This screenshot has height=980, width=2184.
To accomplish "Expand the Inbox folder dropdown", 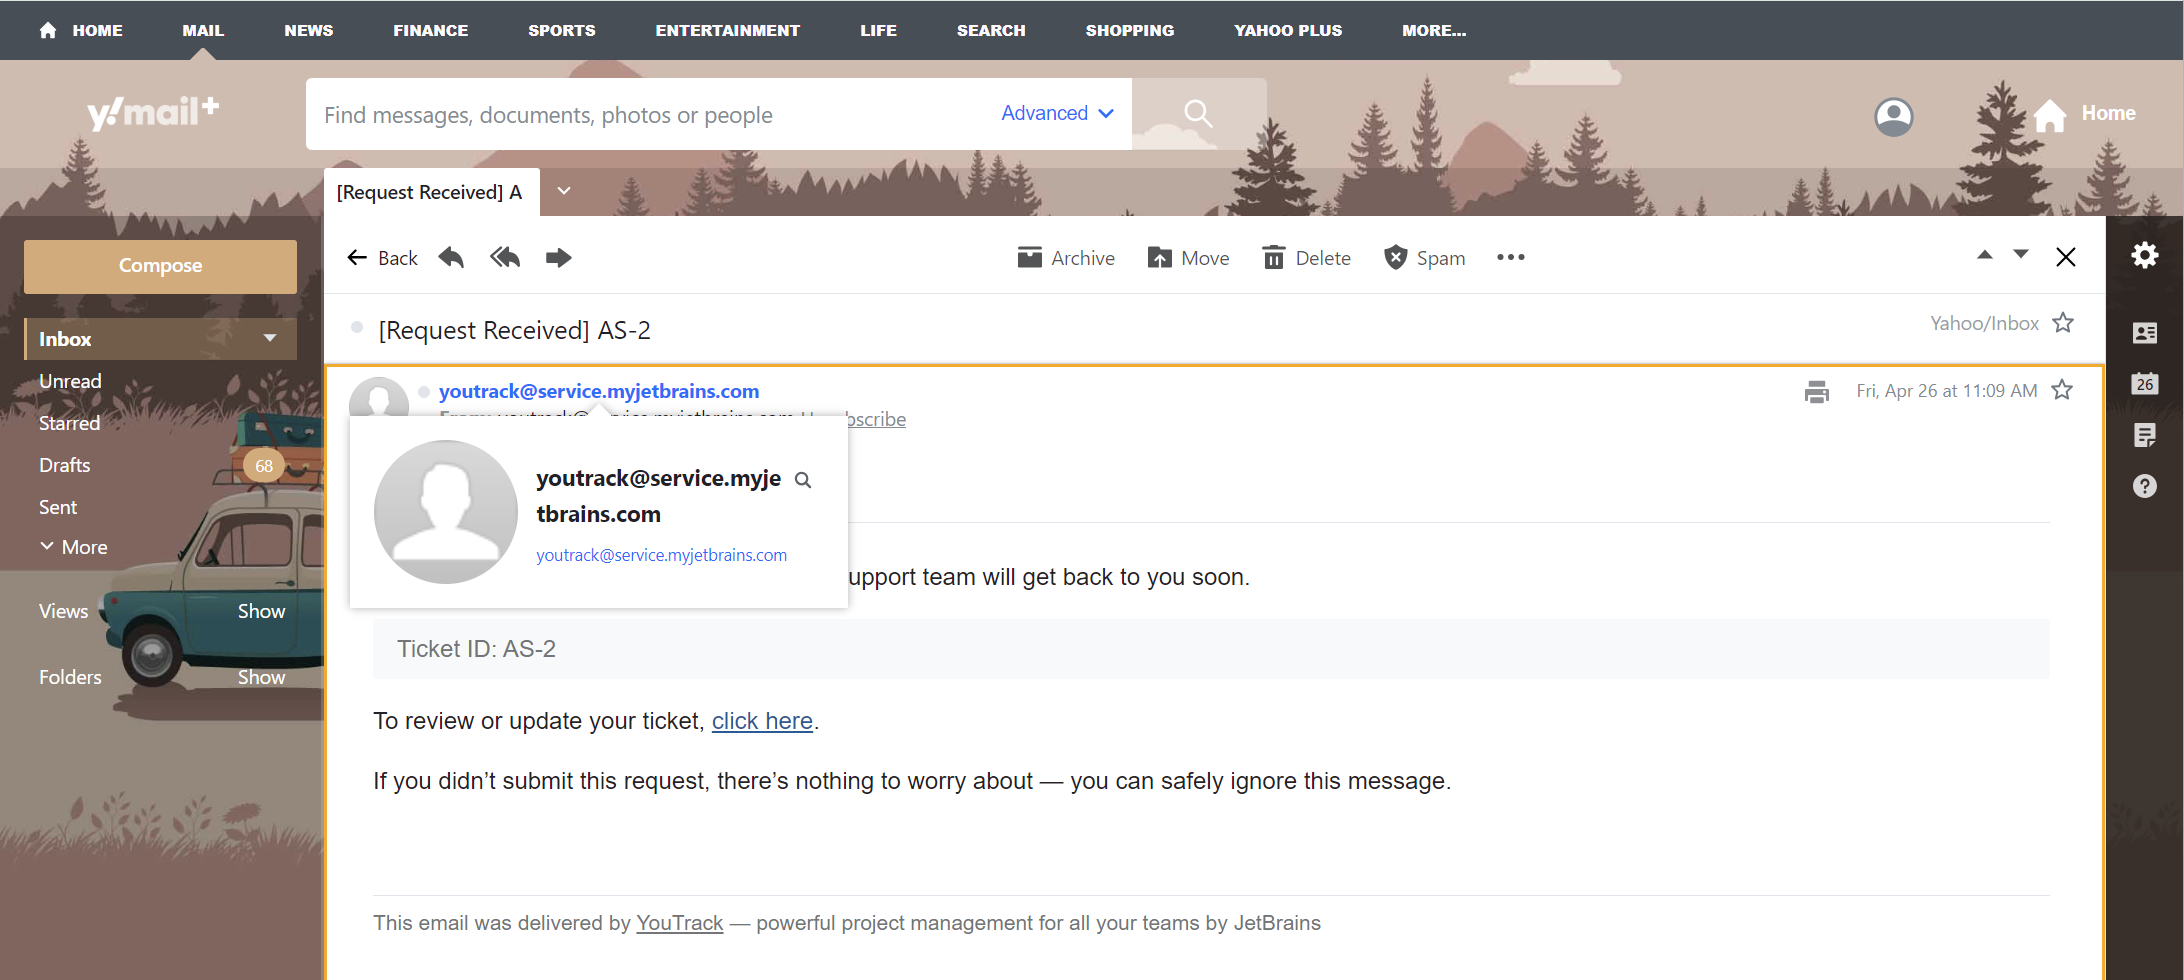I will [269, 338].
